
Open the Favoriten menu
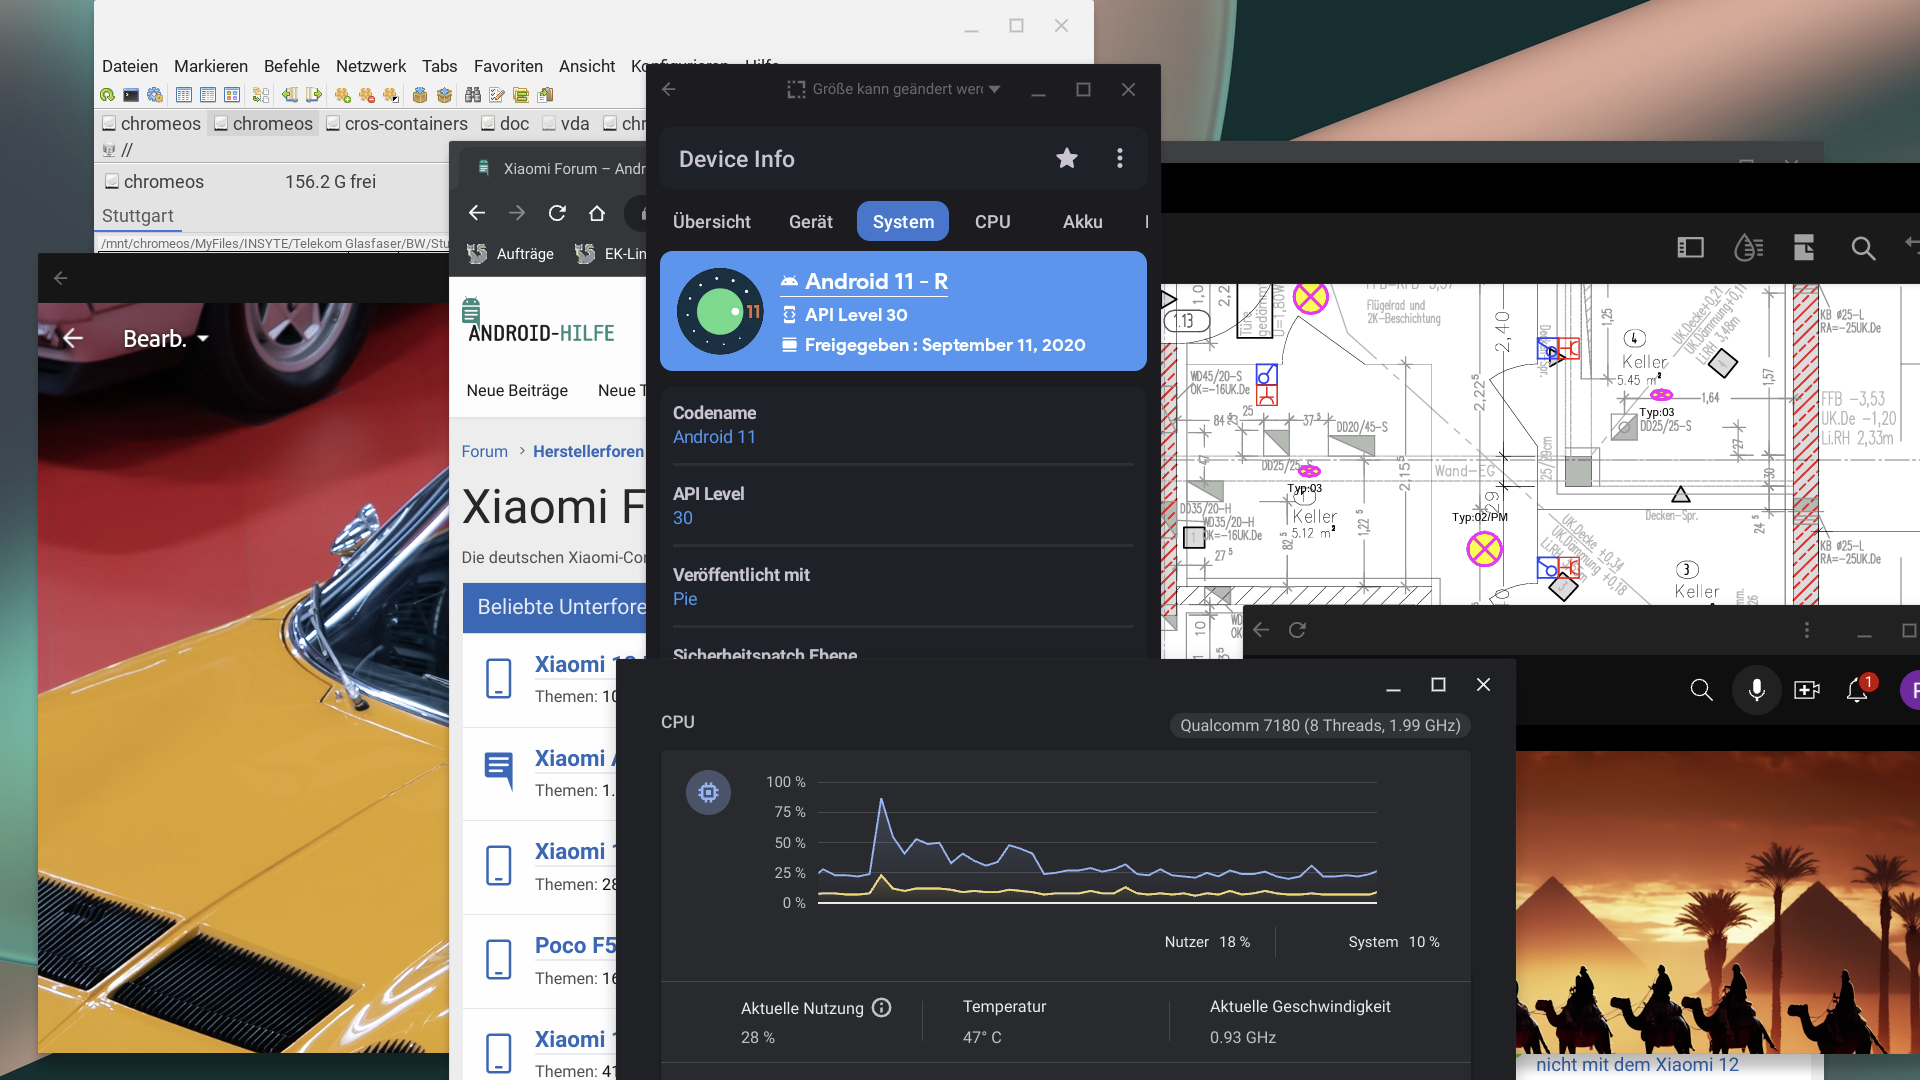pyautogui.click(x=508, y=66)
